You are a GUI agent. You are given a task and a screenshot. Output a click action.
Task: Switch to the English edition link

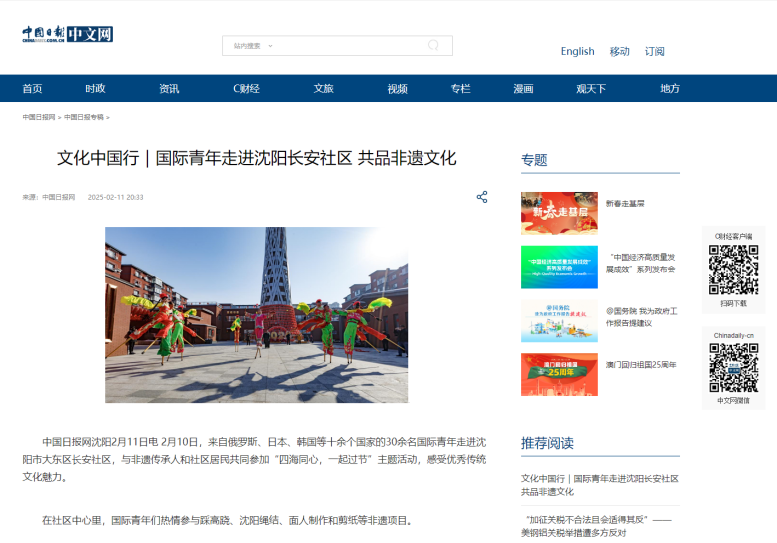coord(577,52)
